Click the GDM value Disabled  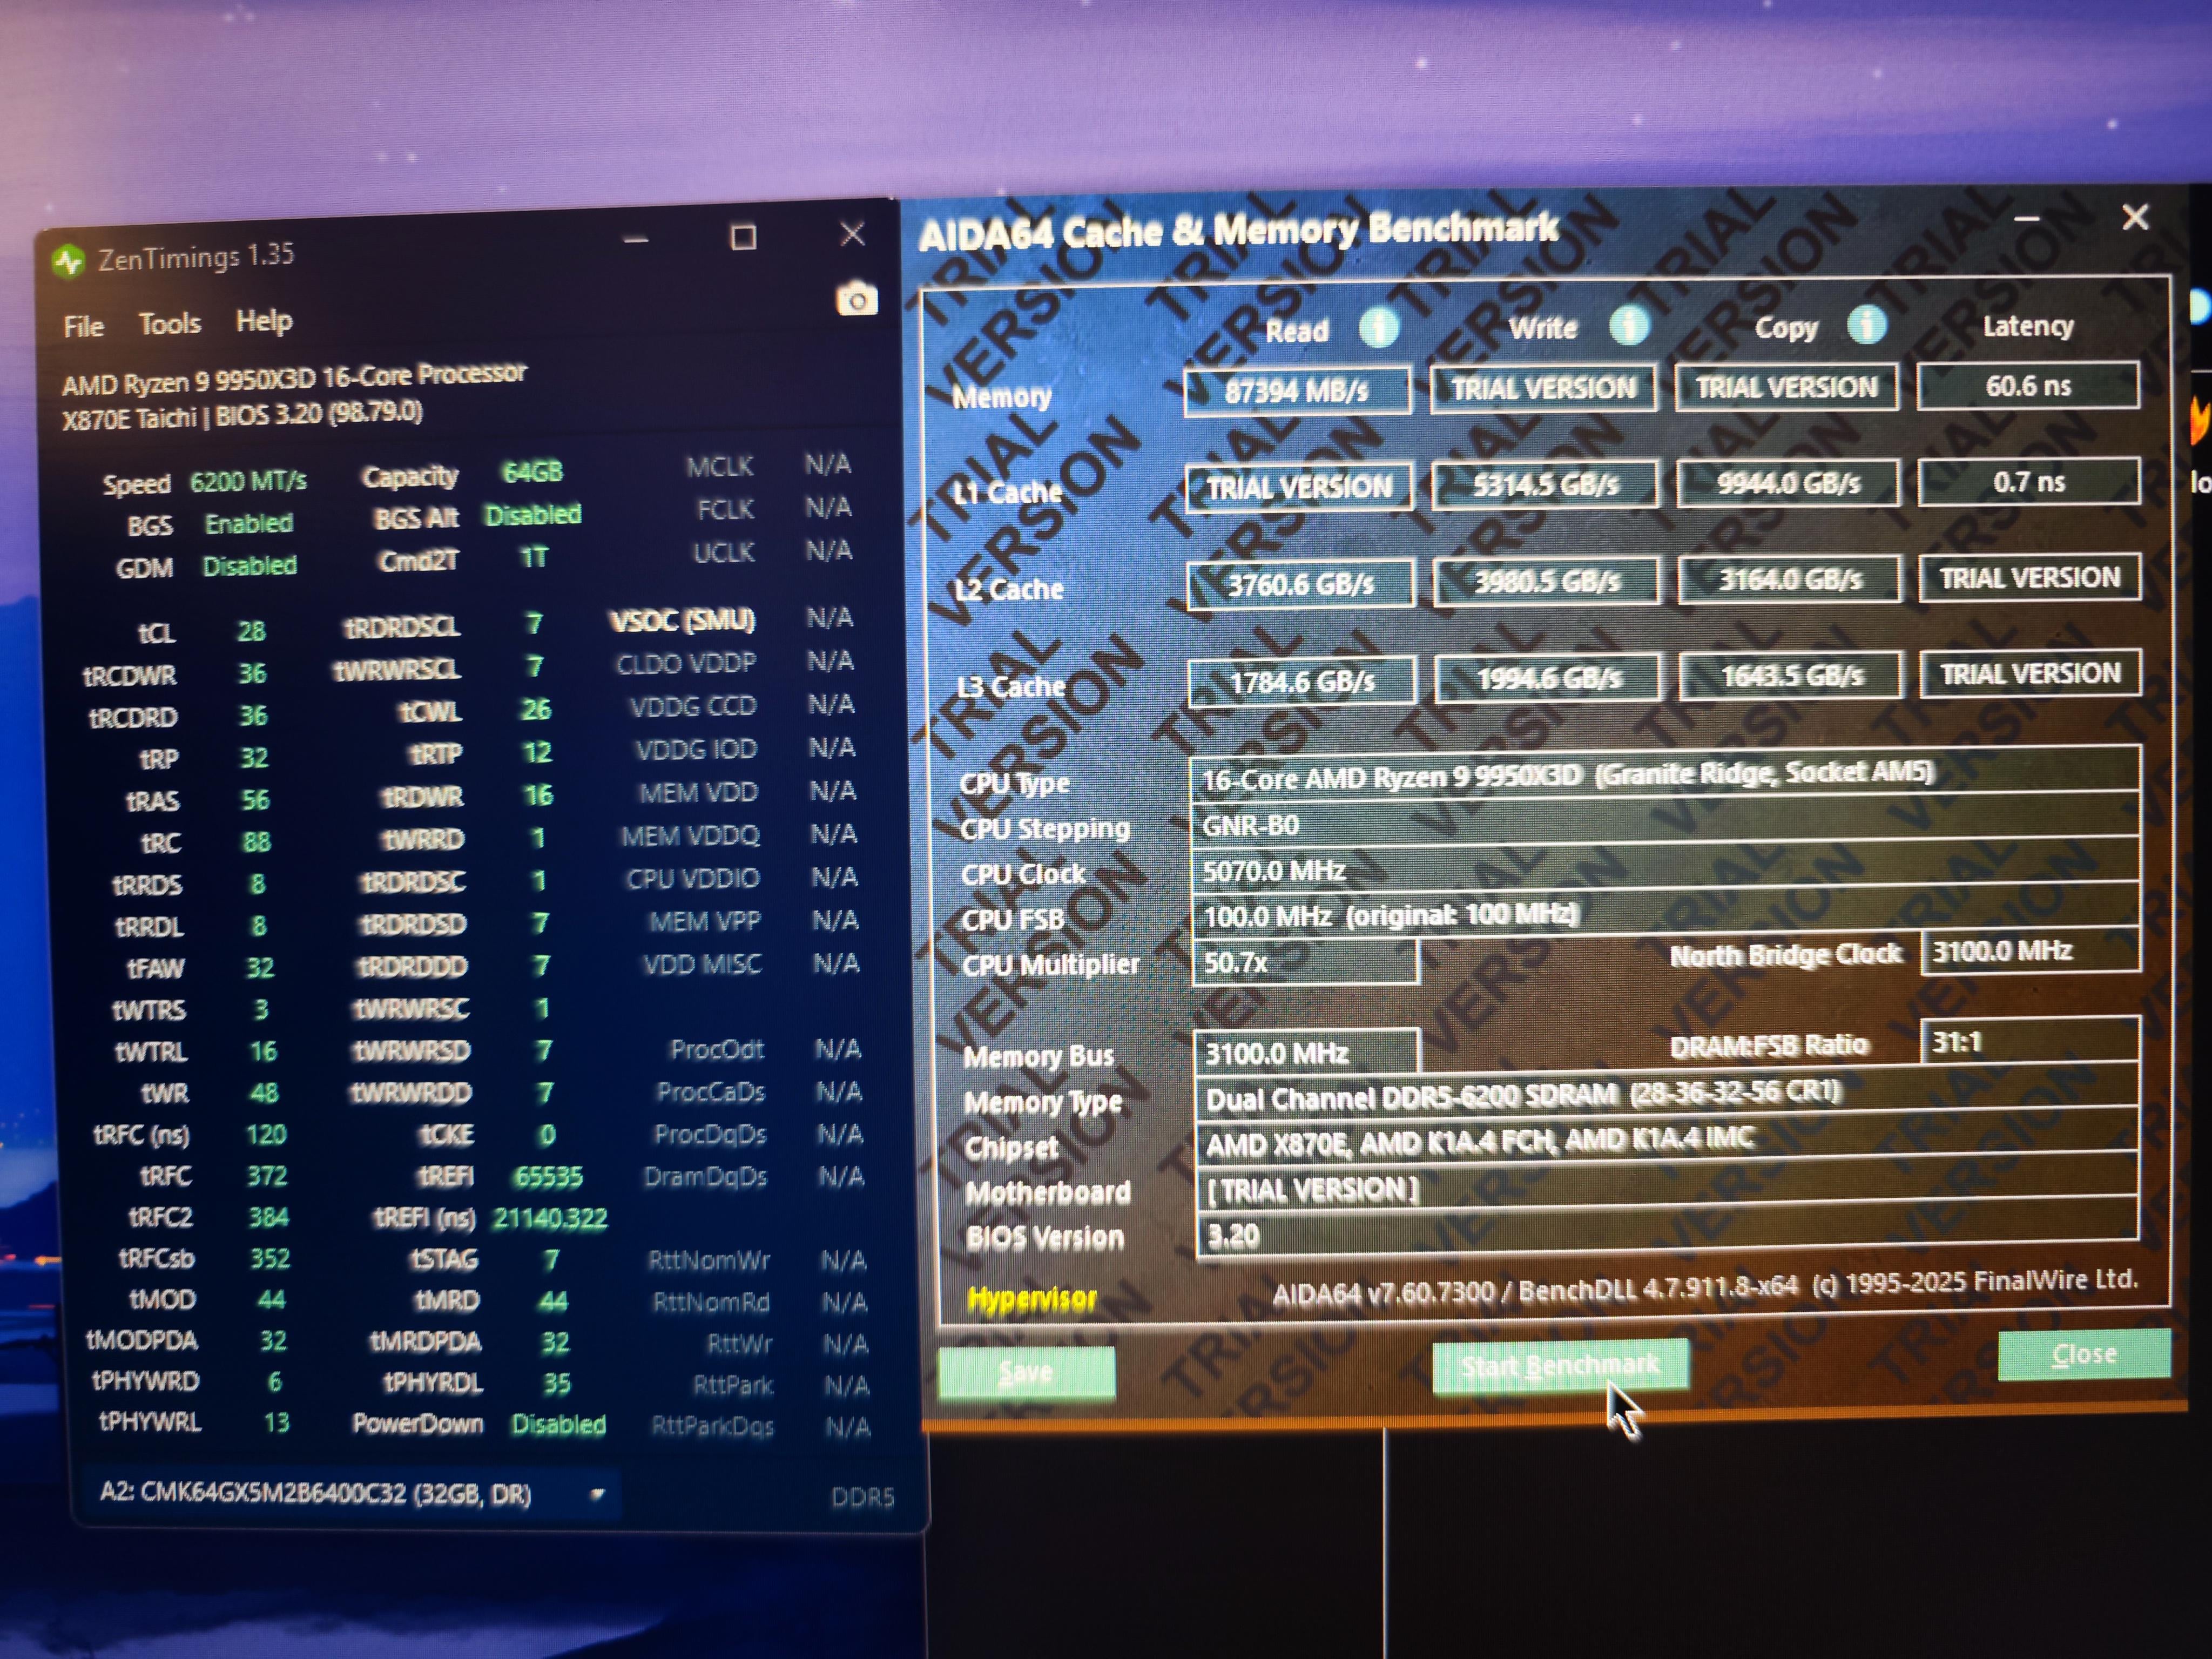coord(250,566)
